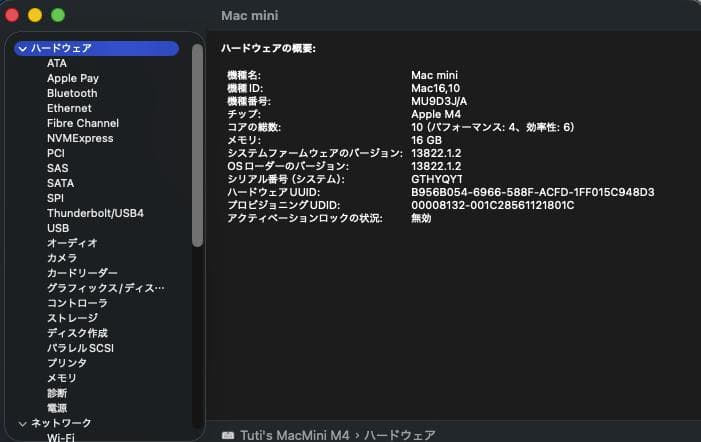Select ATA in the sidebar
The height and width of the screenshot is (442, 701).
click(x=57, y=63)
